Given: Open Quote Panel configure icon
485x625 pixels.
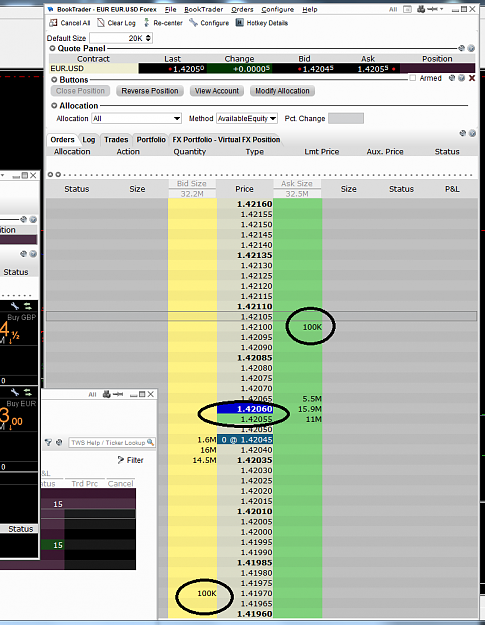Looking at the screenshot, I should click(x=461, y=48).
